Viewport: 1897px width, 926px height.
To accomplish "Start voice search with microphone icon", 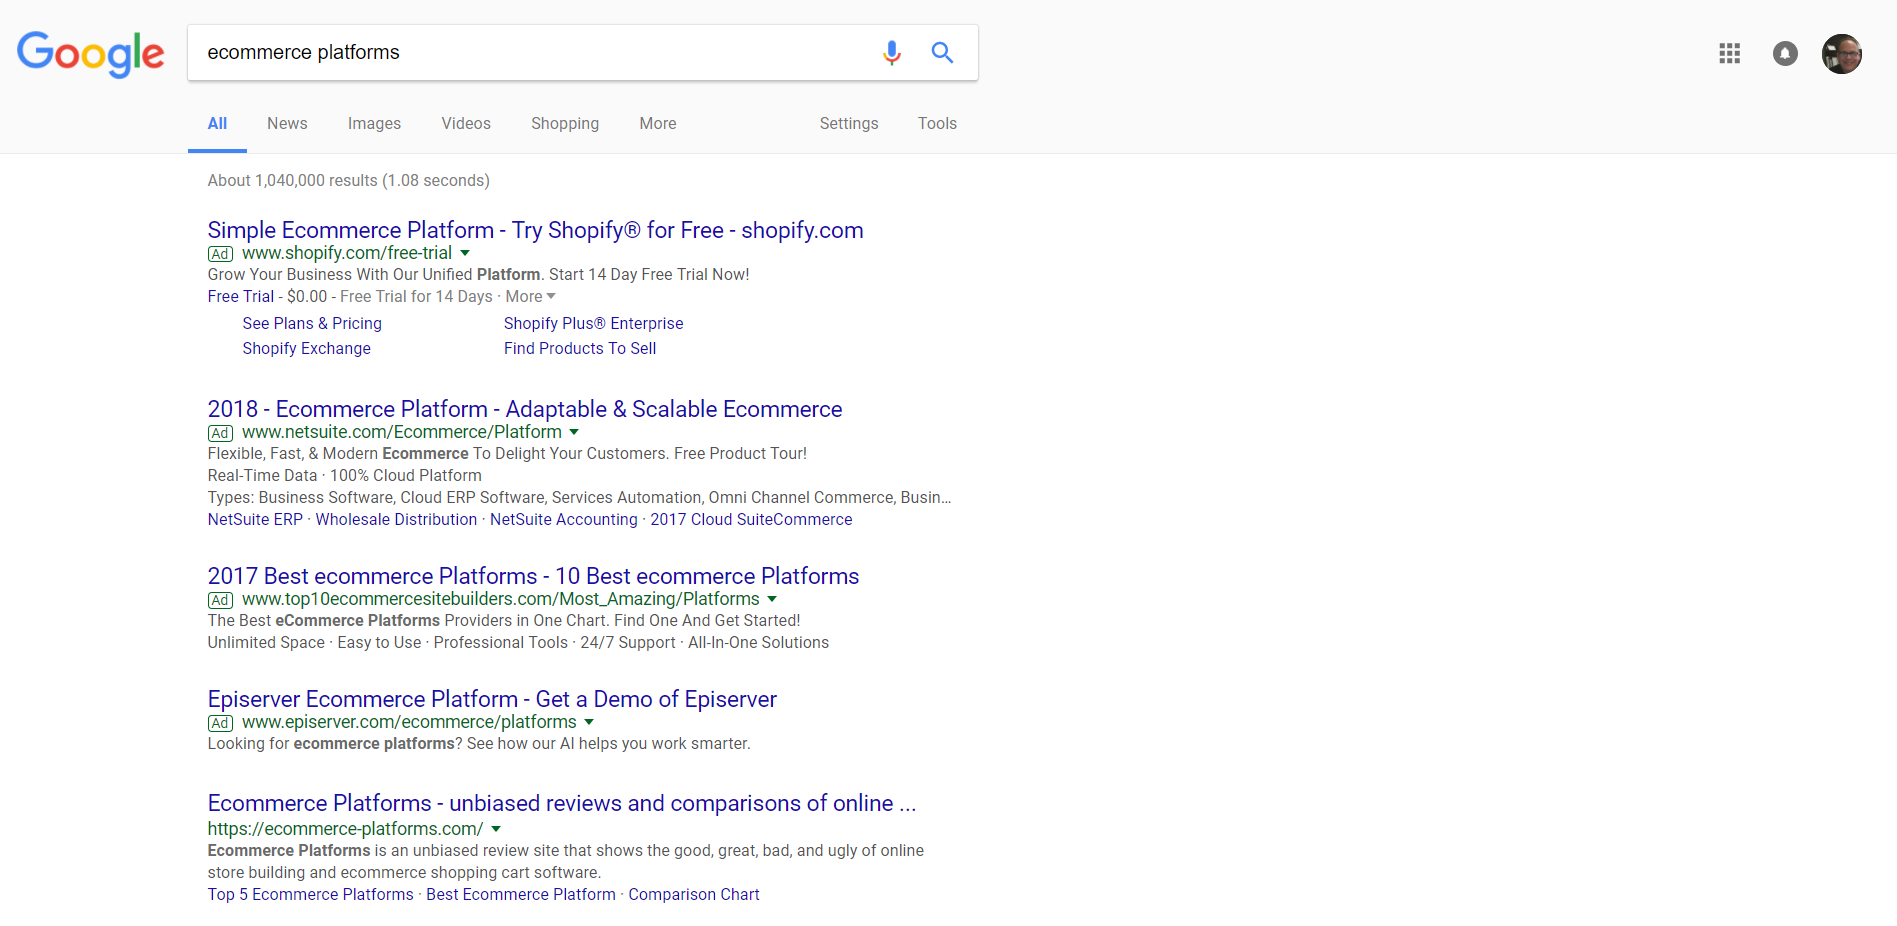I will 892,52.
